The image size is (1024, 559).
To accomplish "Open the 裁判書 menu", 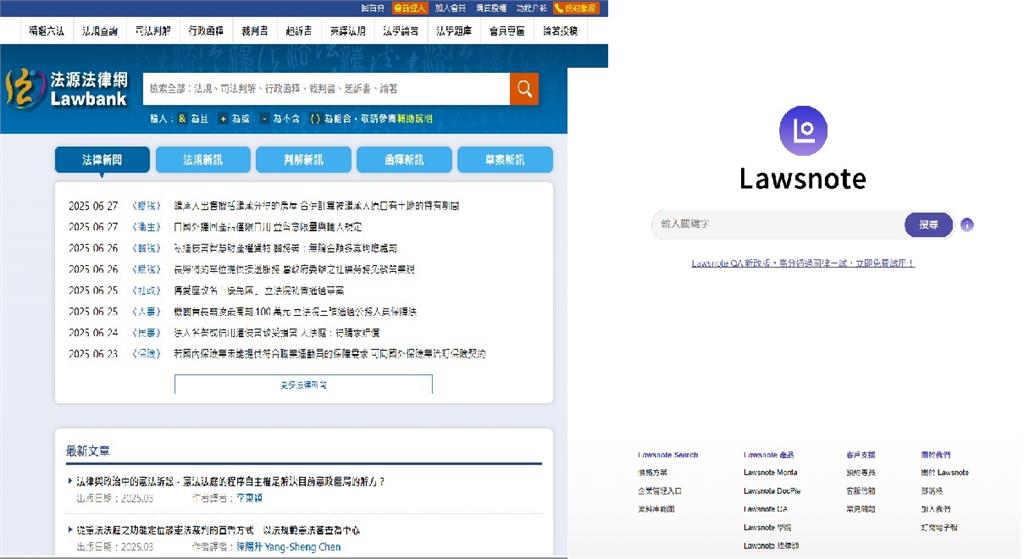I will pyautogui.click(x=255, y=31).
